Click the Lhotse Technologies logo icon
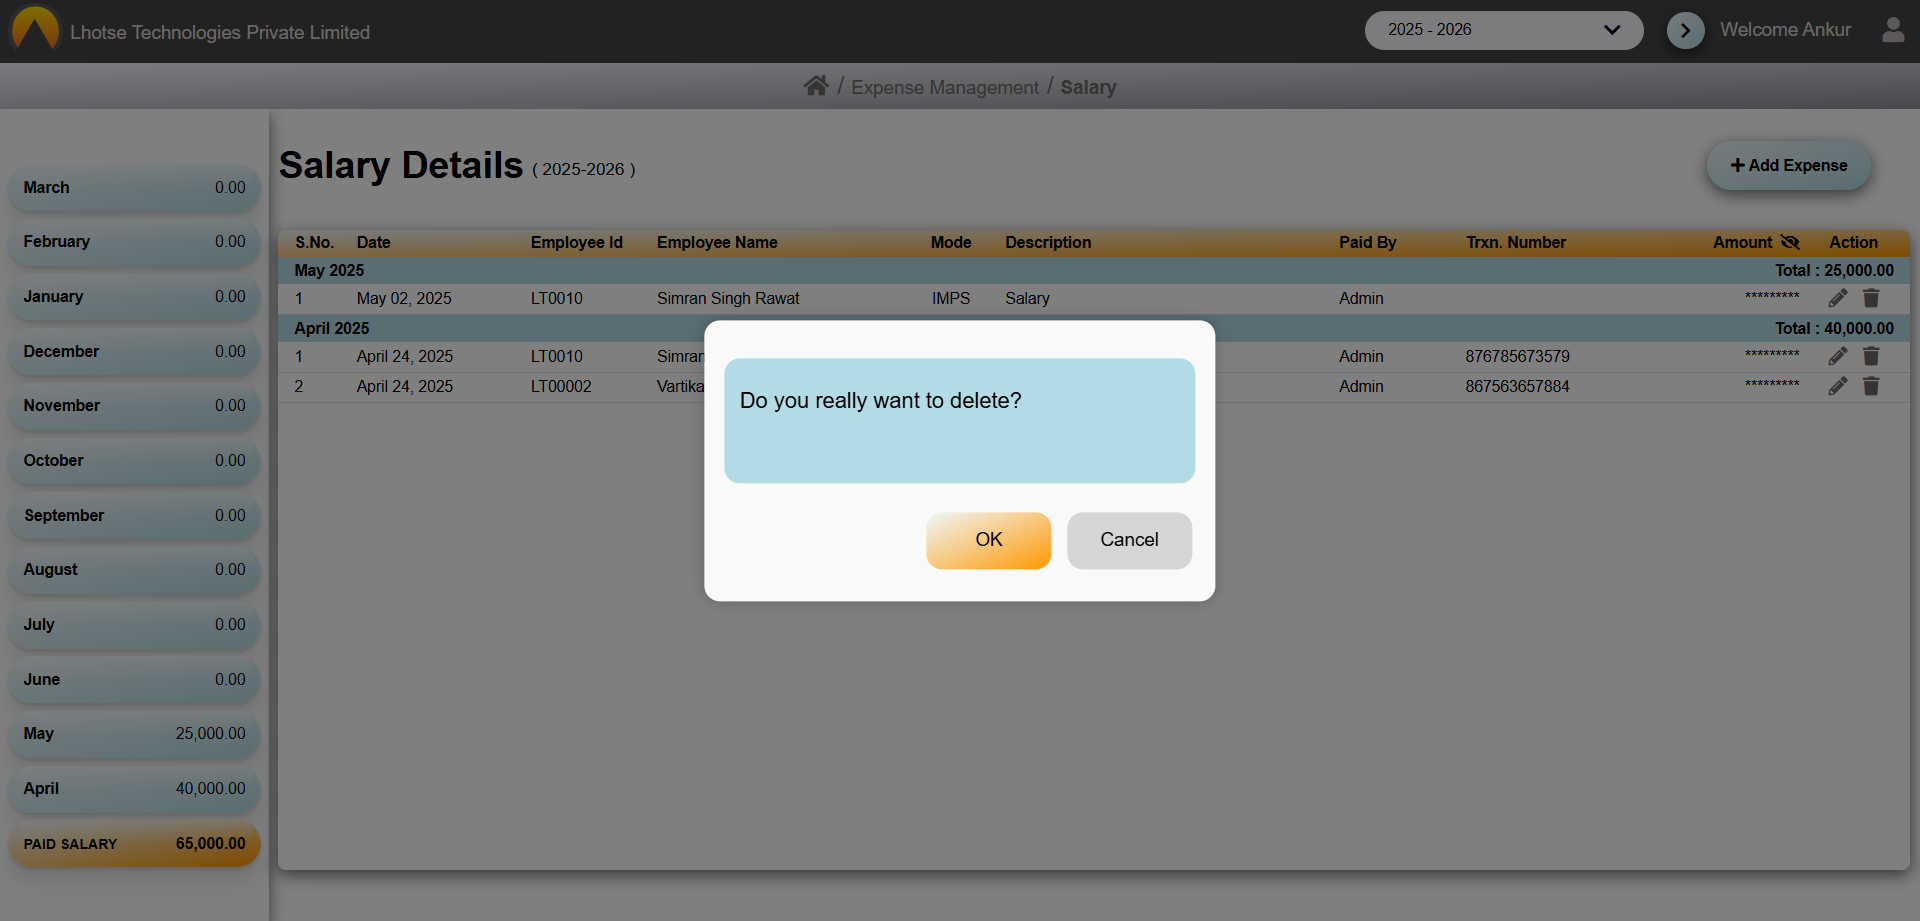1920x921 pixels. pyautogui.click(x=35, y=29)
